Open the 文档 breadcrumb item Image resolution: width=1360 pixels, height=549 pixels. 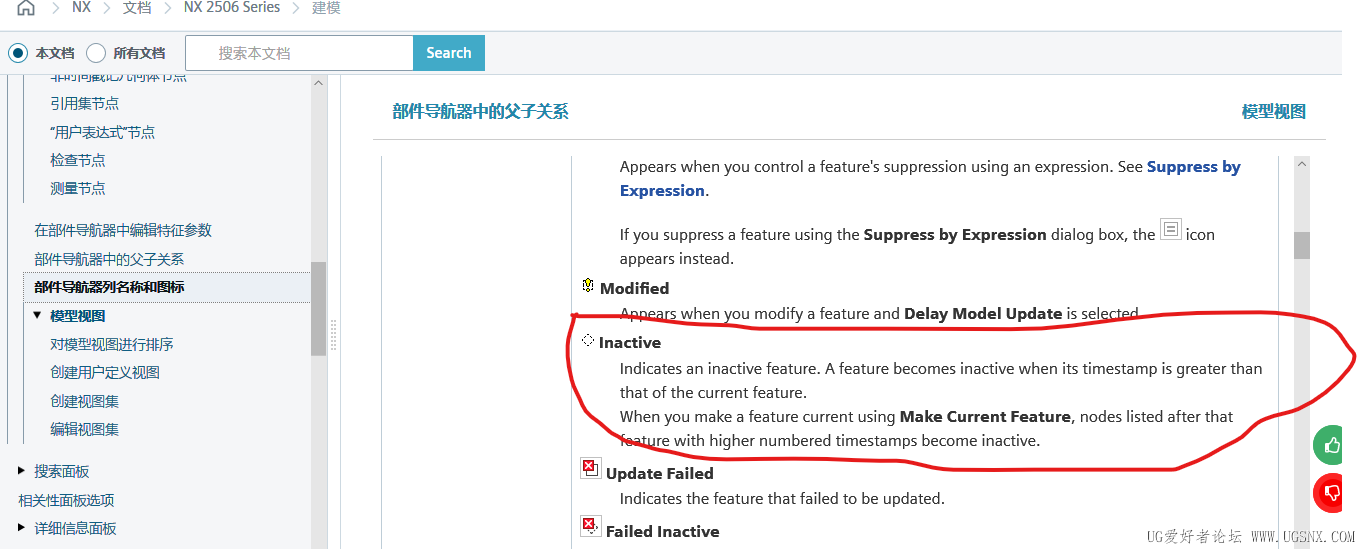pos(137,7)
